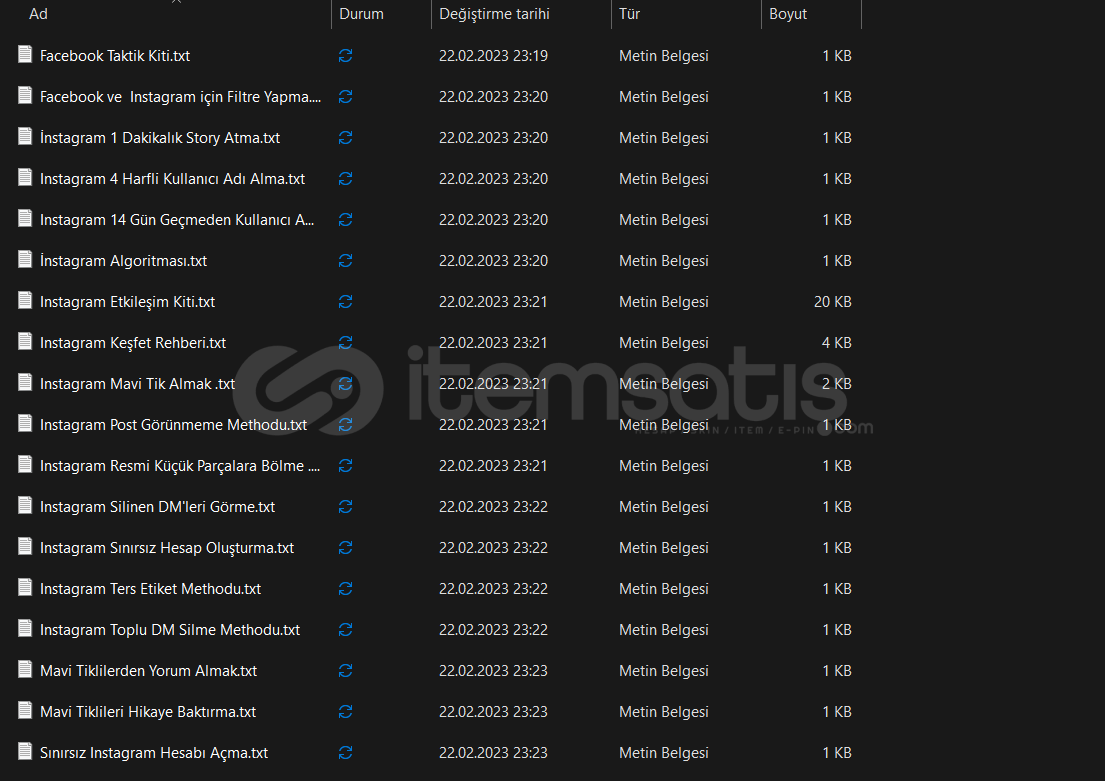
Task: Click the İnstagram Algoritması.txt file name
Action: 123,261
